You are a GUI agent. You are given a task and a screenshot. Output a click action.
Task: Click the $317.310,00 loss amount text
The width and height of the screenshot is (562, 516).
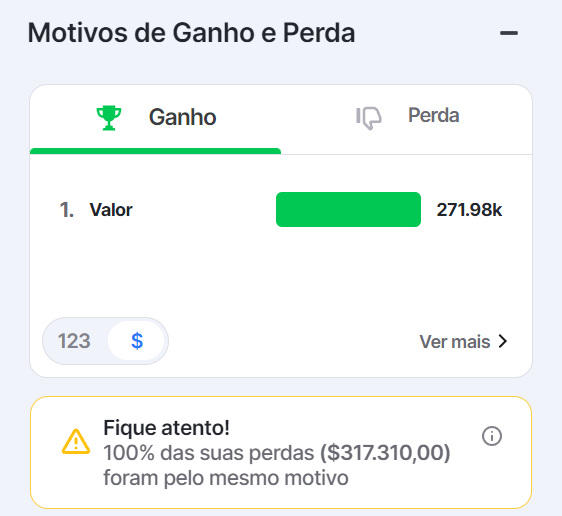tap(385, 453)
